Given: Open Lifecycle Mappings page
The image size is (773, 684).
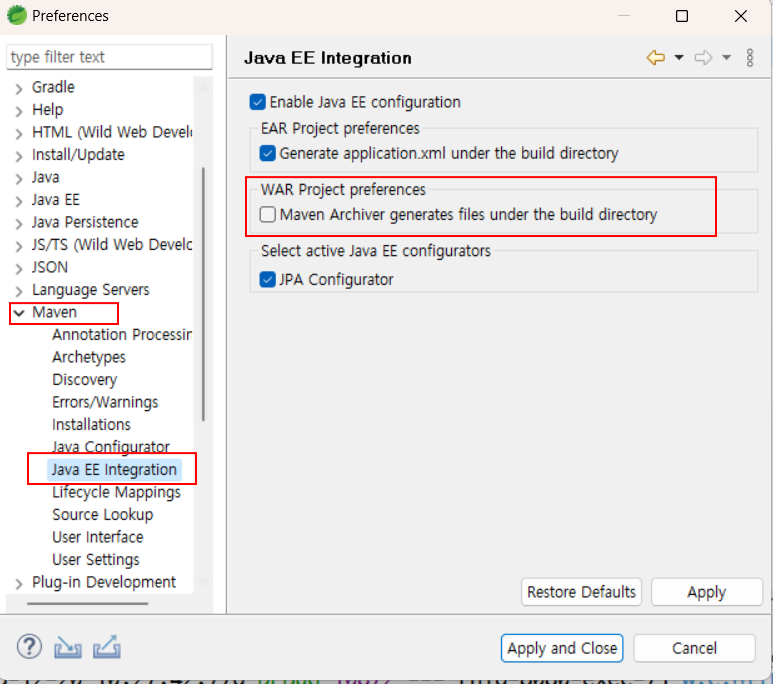Looking at the screenshot, I should point(116,492).
